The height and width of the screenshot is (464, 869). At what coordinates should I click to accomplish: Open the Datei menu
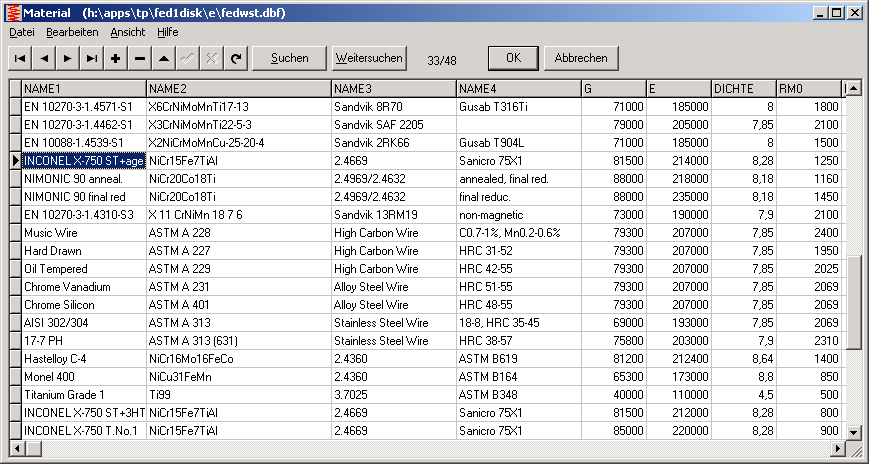[x=22, y=32]
